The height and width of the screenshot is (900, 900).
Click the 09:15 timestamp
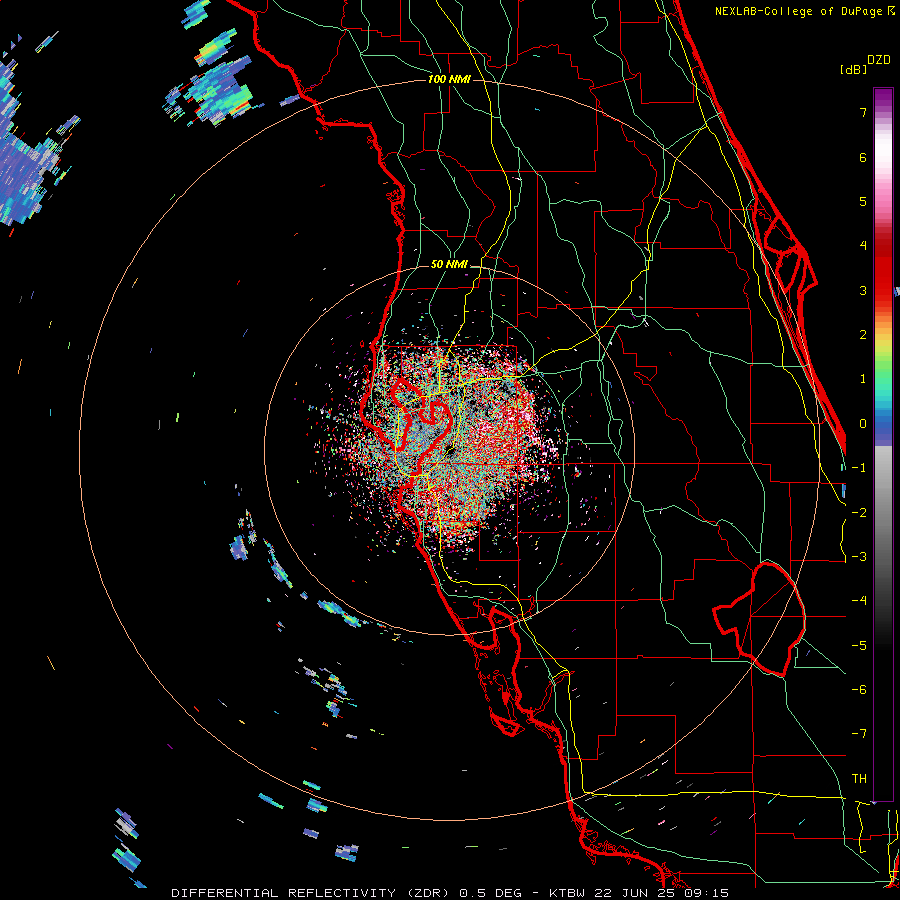tap(707, 893)
